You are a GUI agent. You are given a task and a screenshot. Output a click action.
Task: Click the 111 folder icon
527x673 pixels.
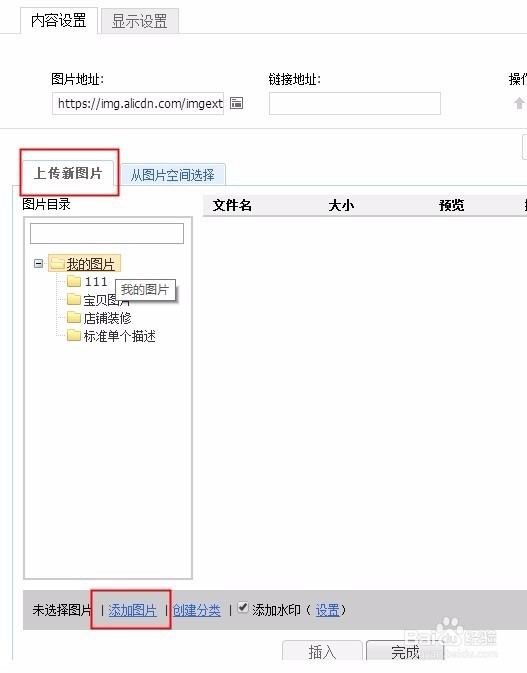pyautogui.click(x=74, y=282)
